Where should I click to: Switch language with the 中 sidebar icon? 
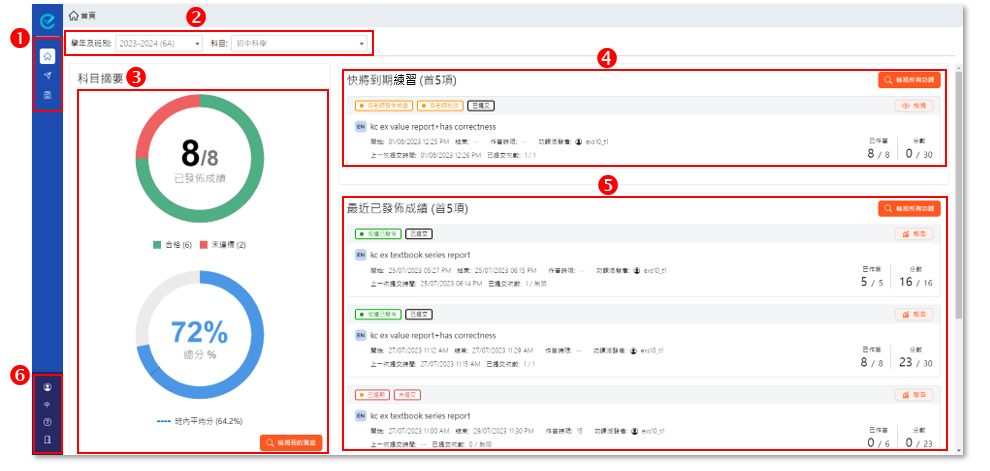click(47, 404)
